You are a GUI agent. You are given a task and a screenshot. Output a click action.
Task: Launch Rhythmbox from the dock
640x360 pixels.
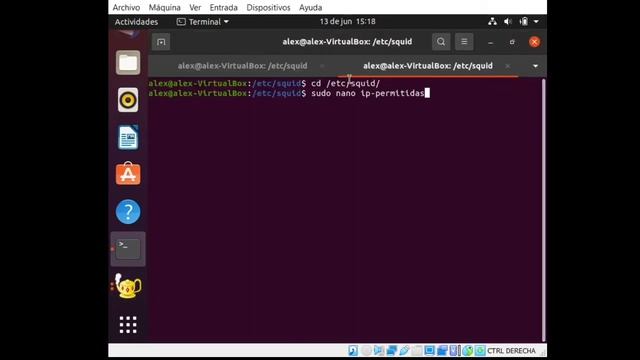coord(128,100)
